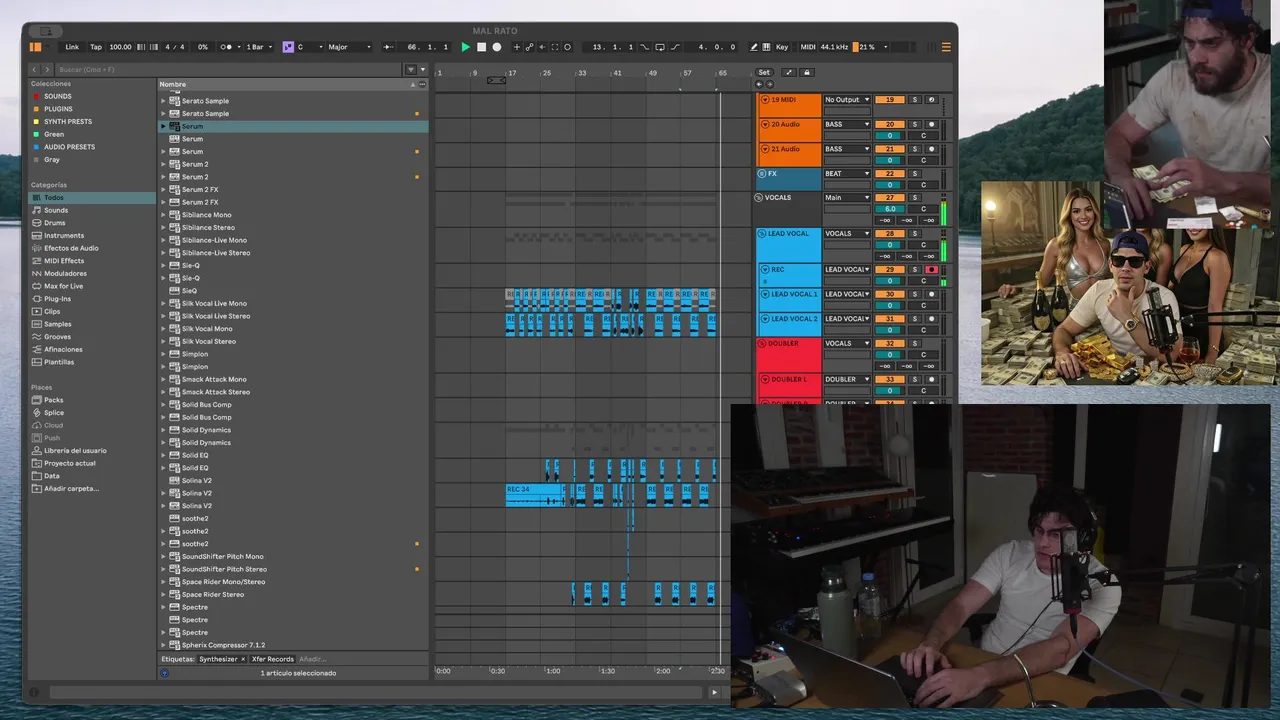Toggle the punch-in switch icon
The image size is (1280, 720).
click(645, 47)
